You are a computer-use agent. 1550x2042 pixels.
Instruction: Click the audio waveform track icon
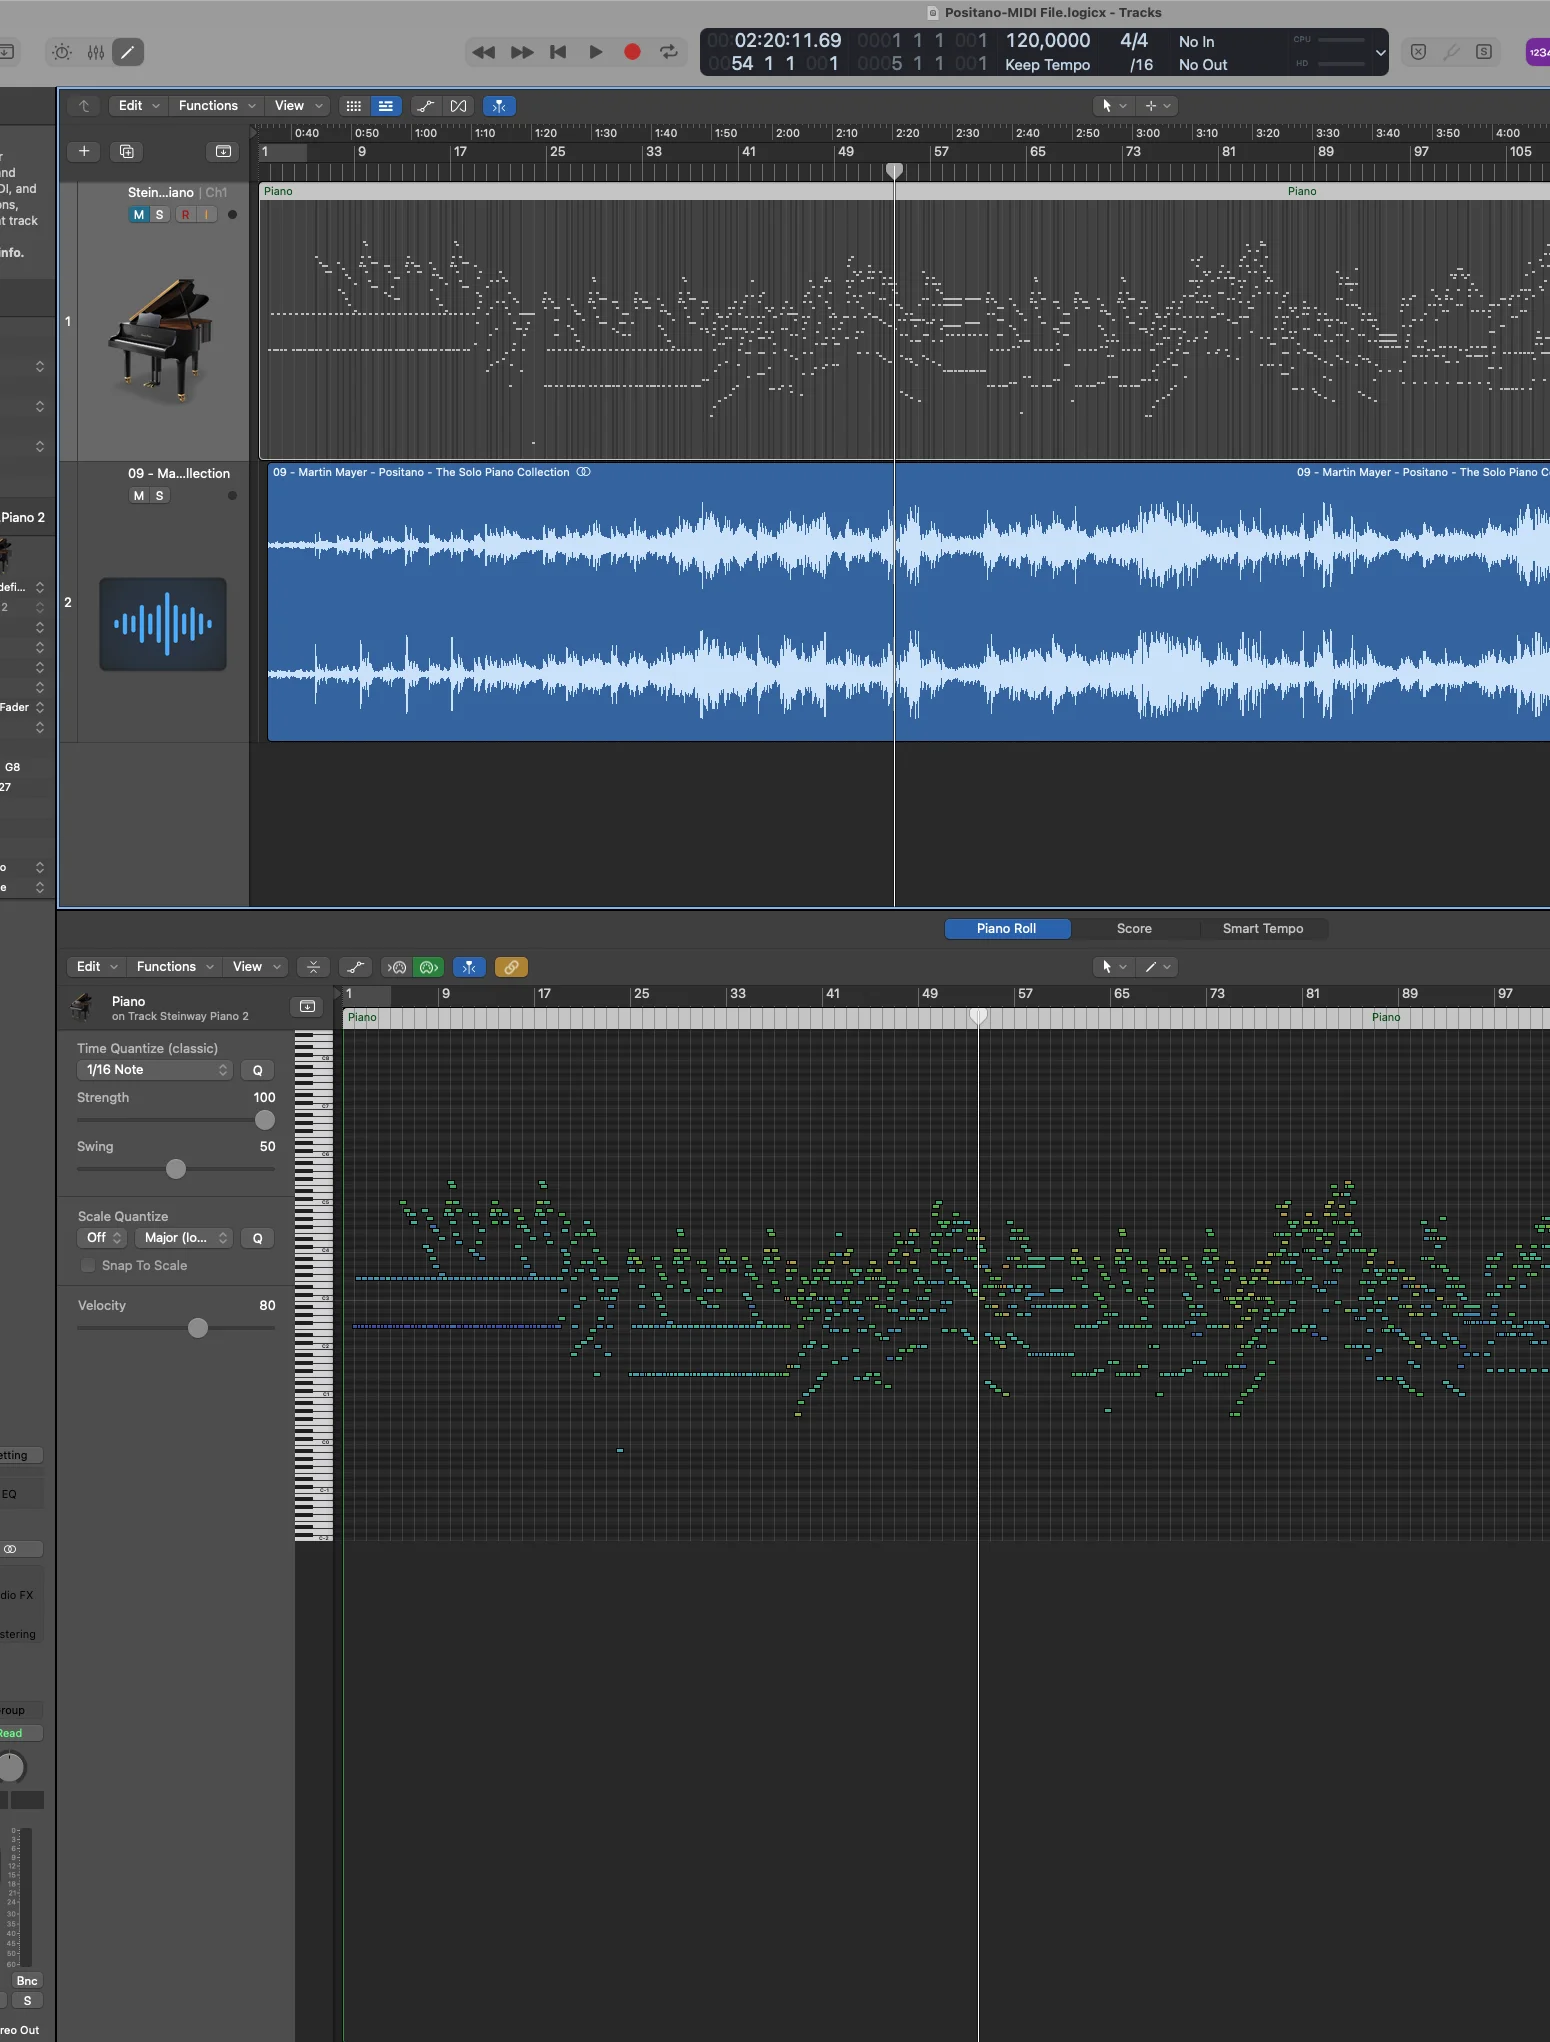(163, 624)
